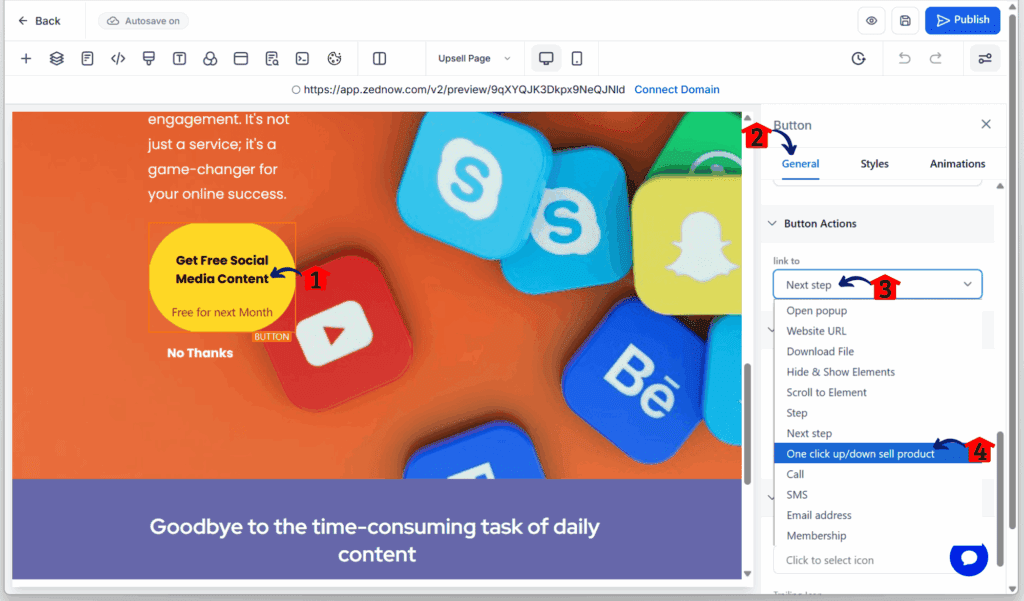
Task: Select the Get Free Social Media Content button
Action: point(222,278)
